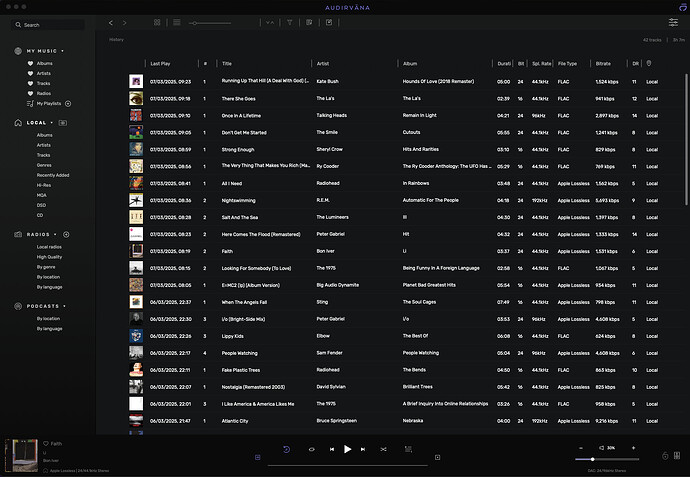Add a new playlist with plus icon
690x477 pixels.
pyautogui.click(x=68, y=104)
